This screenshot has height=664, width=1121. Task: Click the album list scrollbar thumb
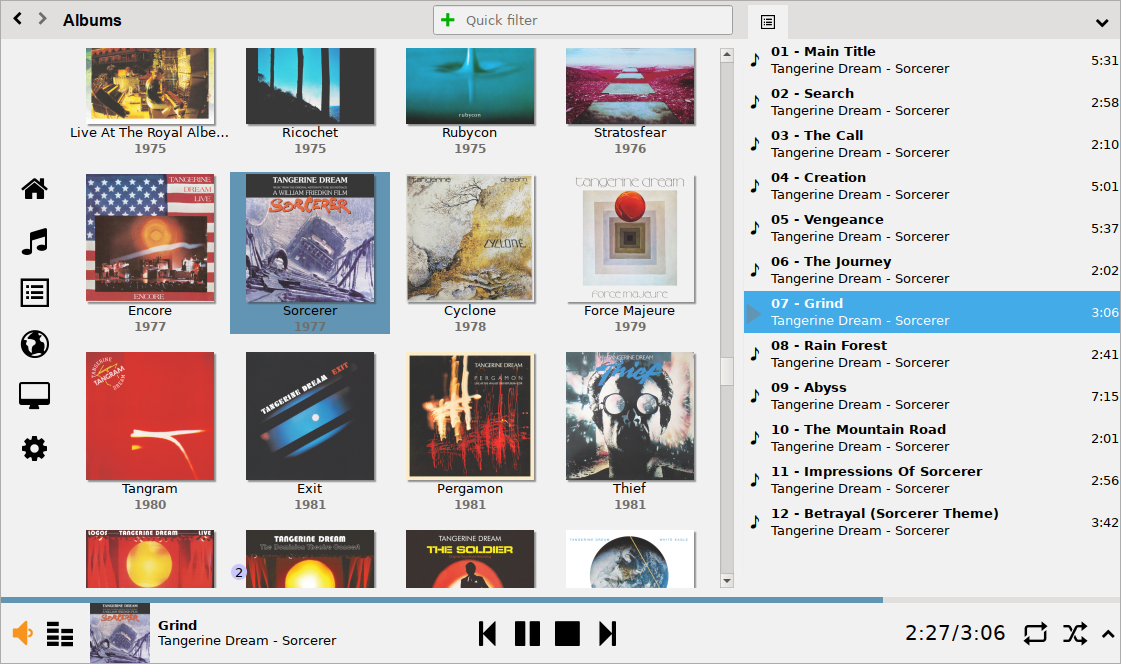click(x=727, y=370)
